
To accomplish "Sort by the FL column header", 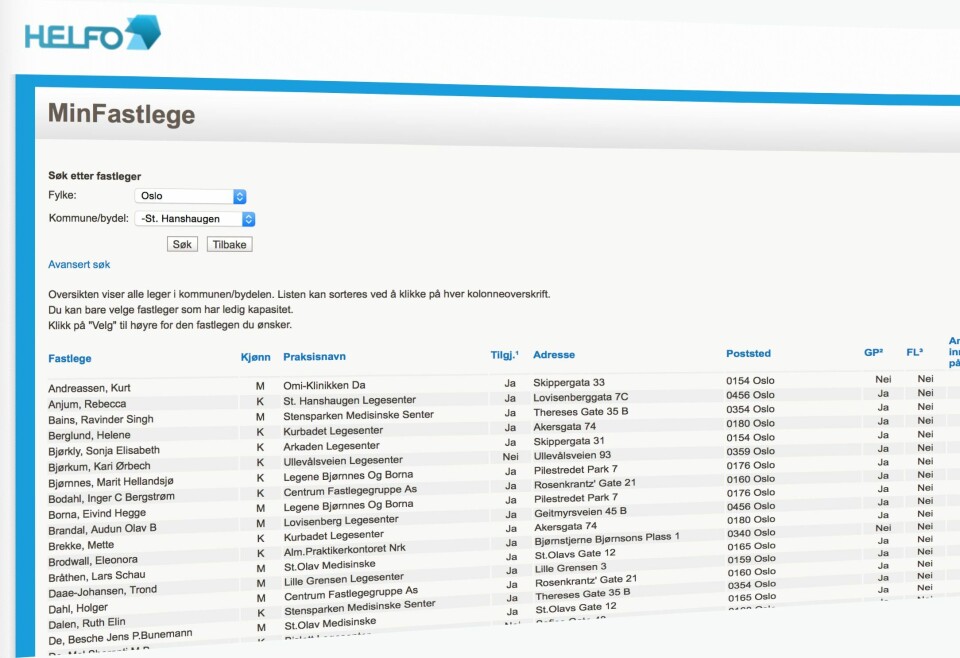I will (914, 352).
